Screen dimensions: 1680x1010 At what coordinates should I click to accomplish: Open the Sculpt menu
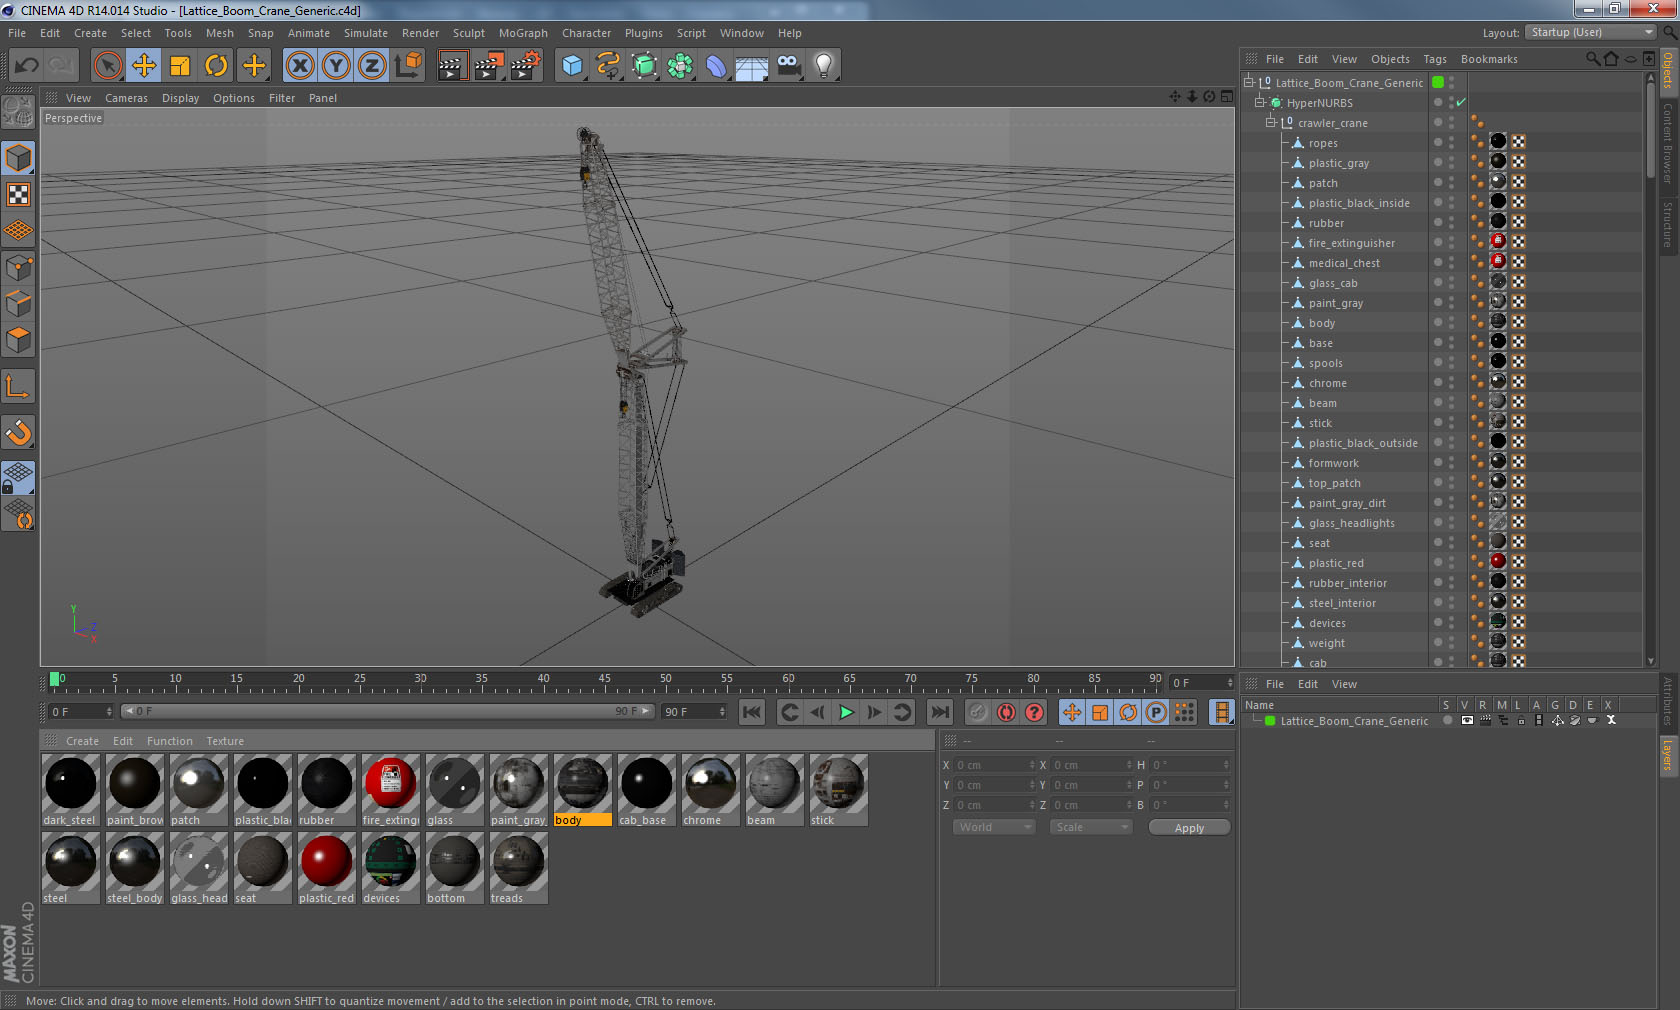[469, 33]
